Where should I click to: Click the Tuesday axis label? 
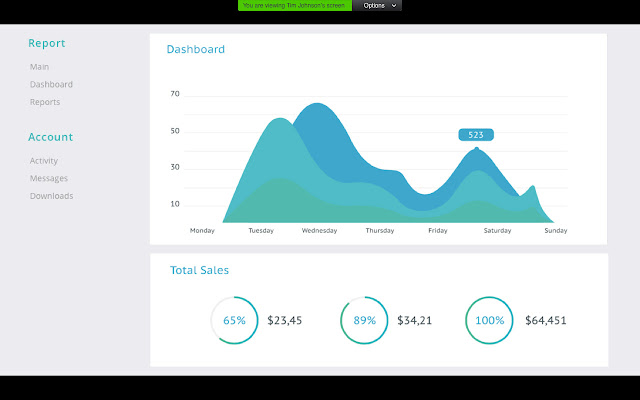pos(261,231)
